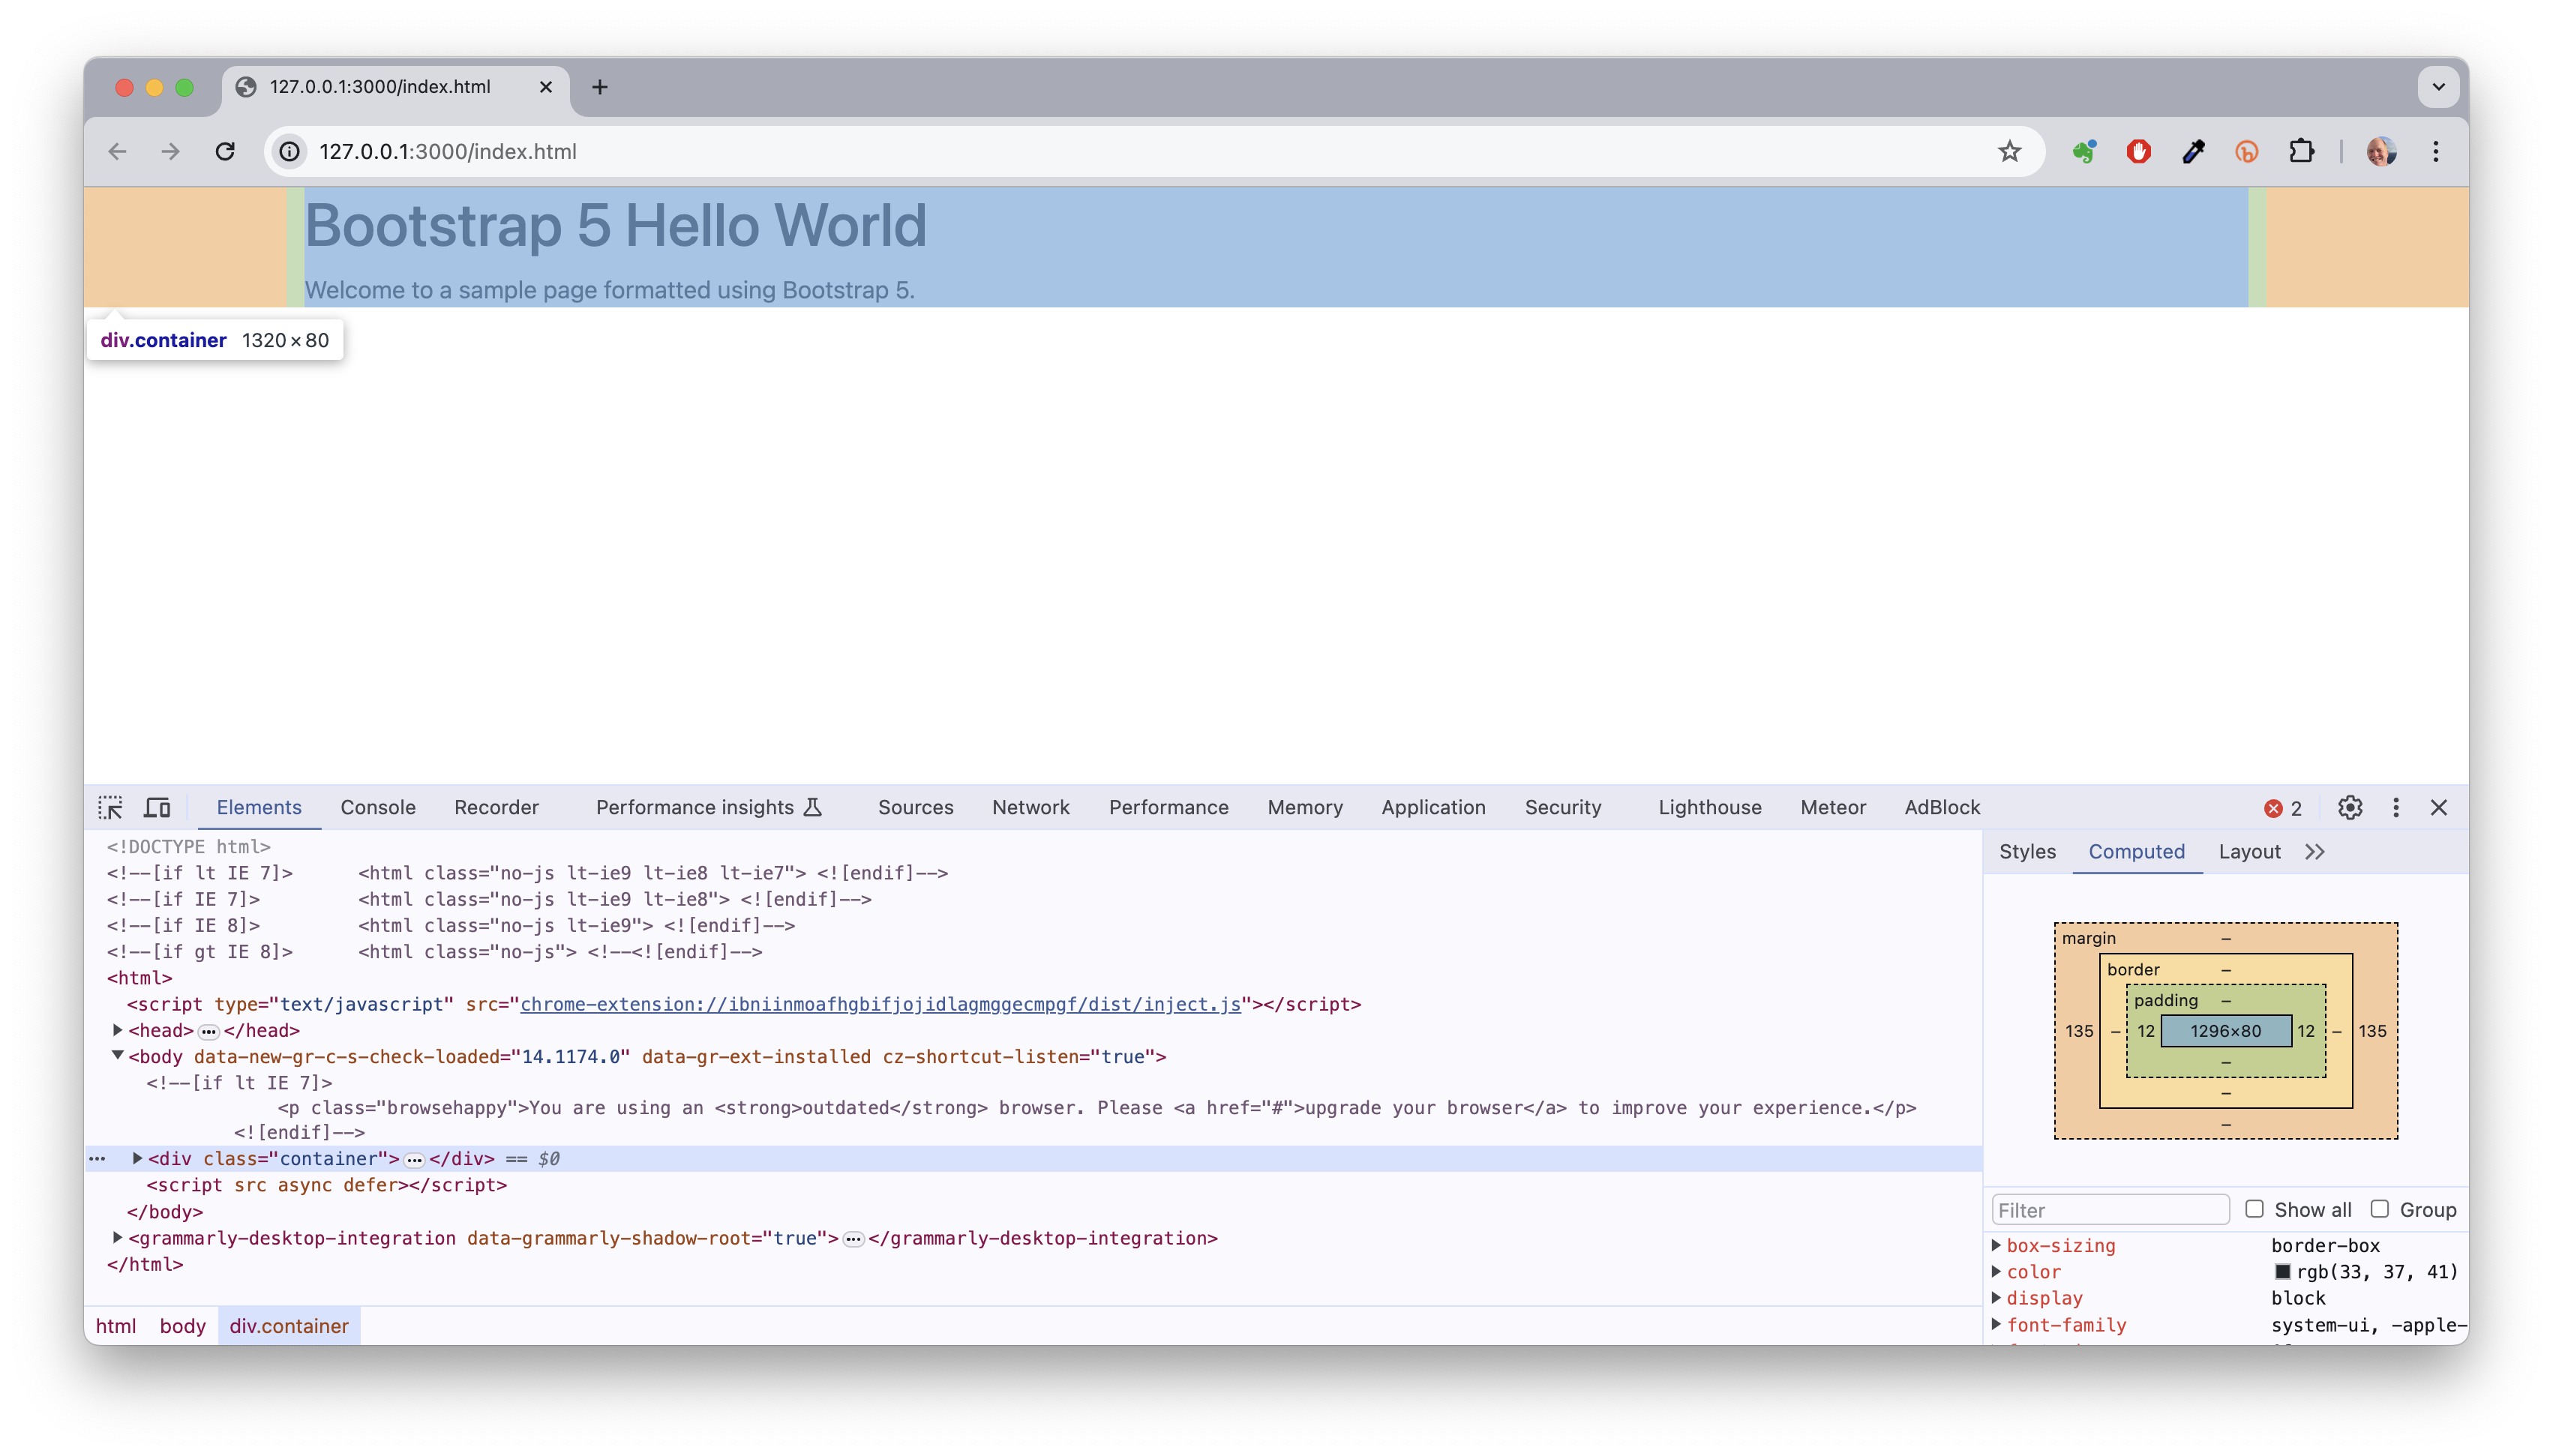This screenshot has height=1456, width=2553.
Task: Reload the page using the refresh icon
Action: (x=225, y=151)
